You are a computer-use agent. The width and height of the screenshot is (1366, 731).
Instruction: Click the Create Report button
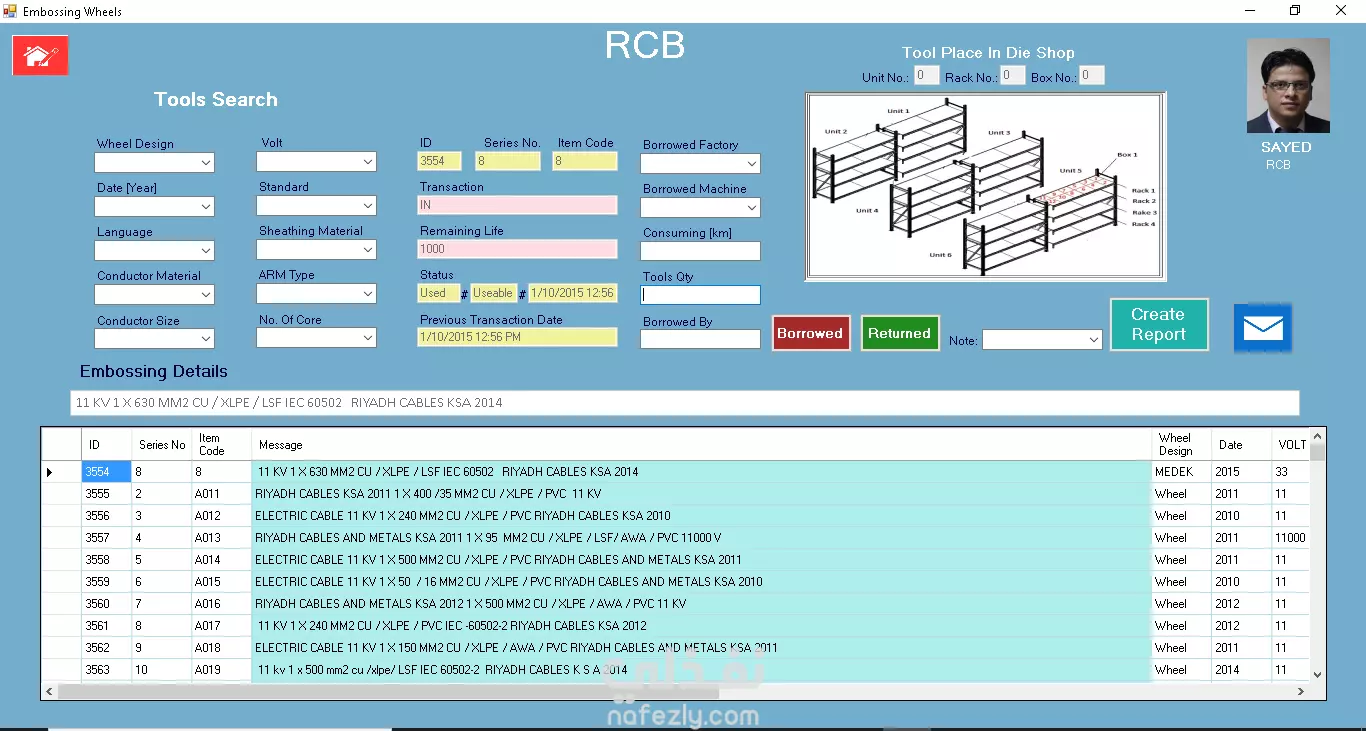click(1158, 325)
